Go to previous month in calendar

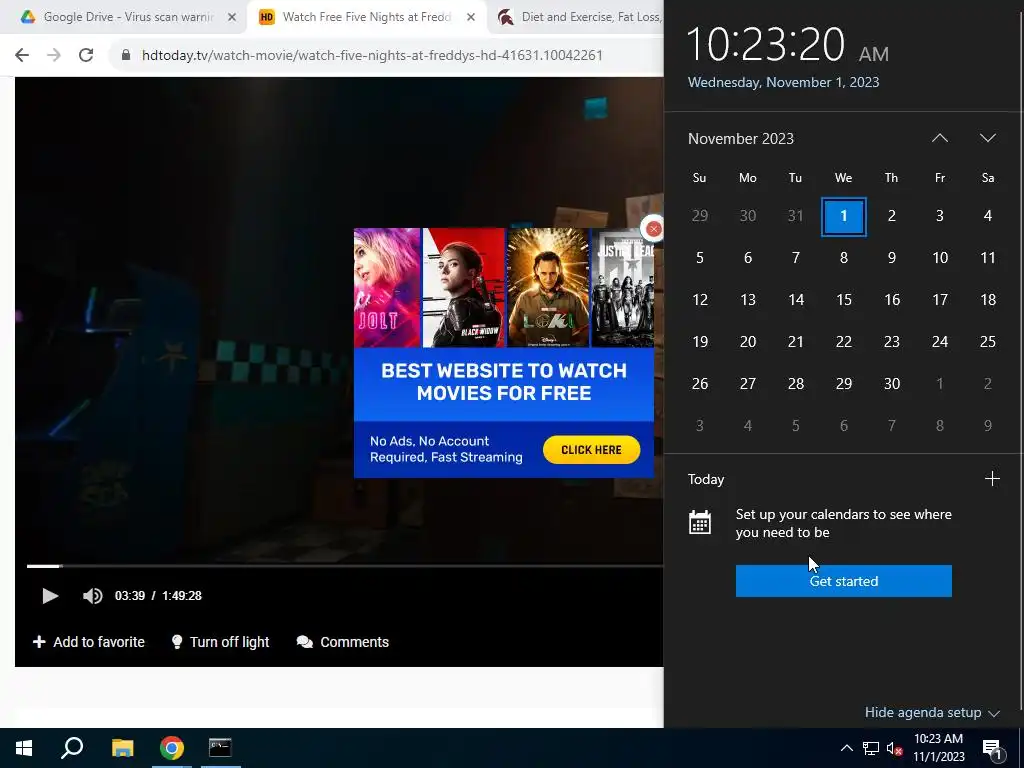[x=940, y=138]
